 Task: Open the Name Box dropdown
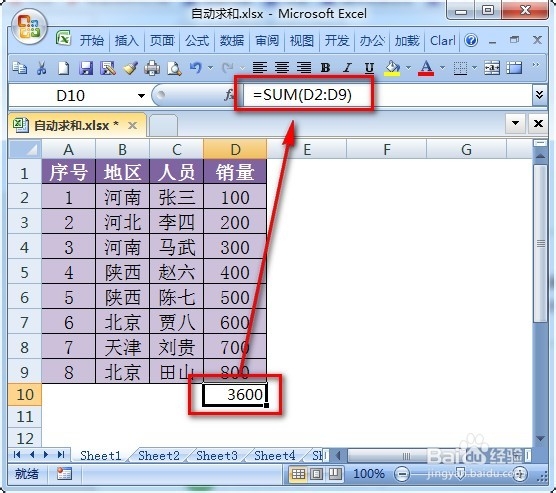[x=141, y=95]
